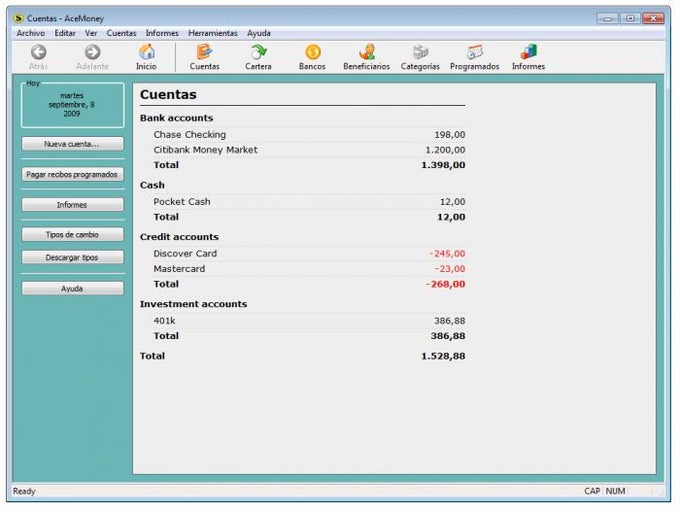680x512 pixels.
Task: Click the Nueva cuenta... button
Action: [72, 144]
